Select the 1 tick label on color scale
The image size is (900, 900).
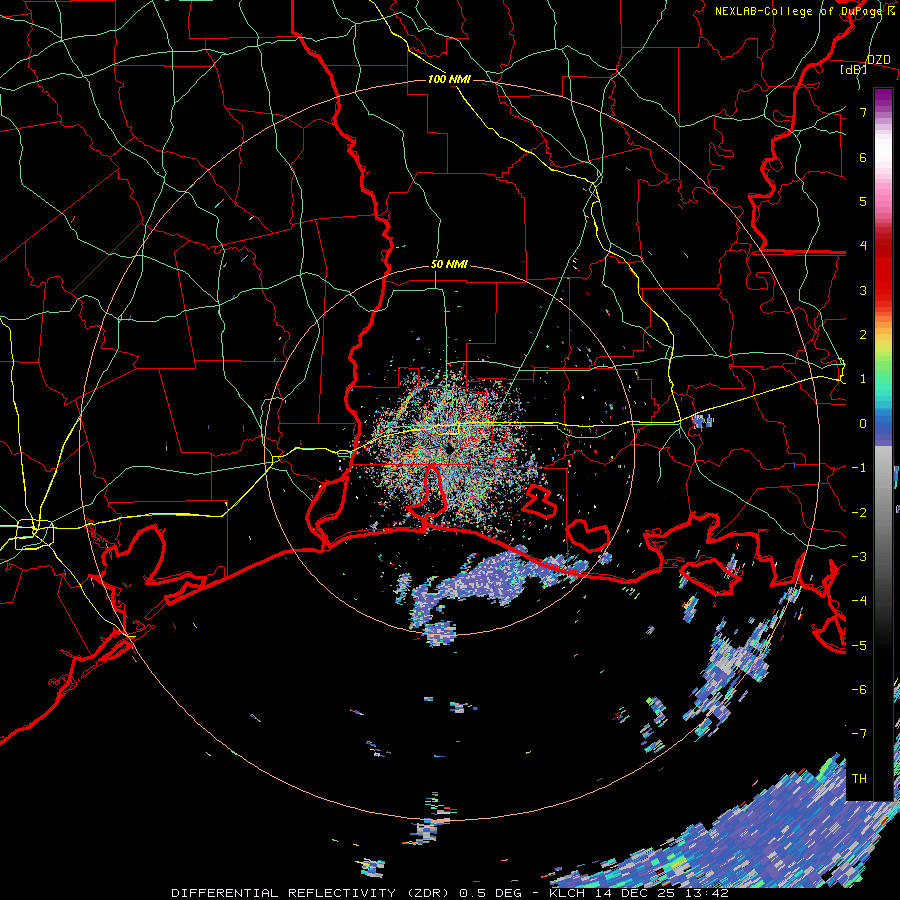(x=863, y=379)
